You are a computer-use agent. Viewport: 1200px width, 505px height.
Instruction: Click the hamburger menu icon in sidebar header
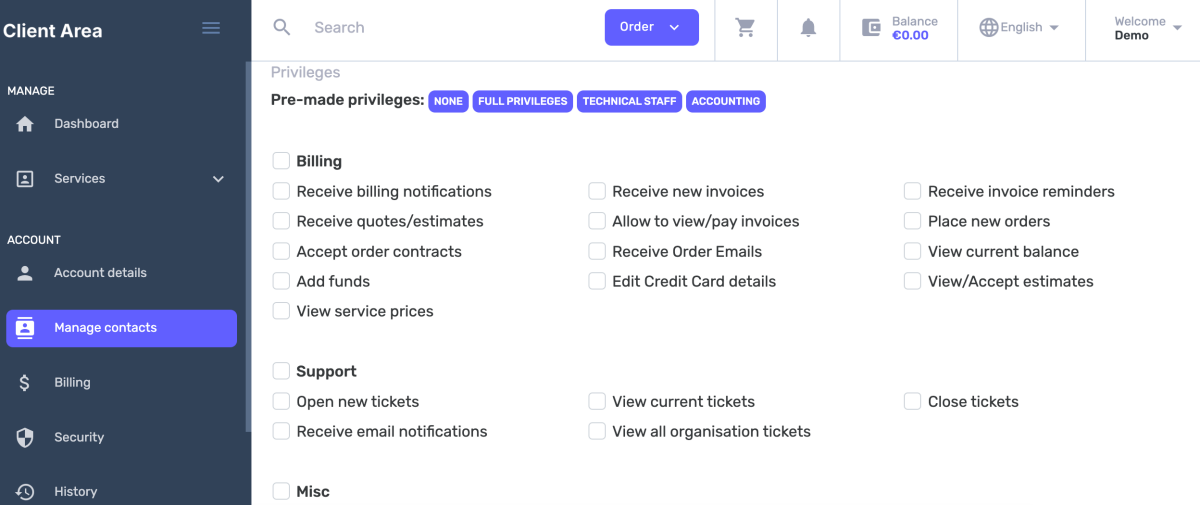pyautogui.click(x=211, y=28)
